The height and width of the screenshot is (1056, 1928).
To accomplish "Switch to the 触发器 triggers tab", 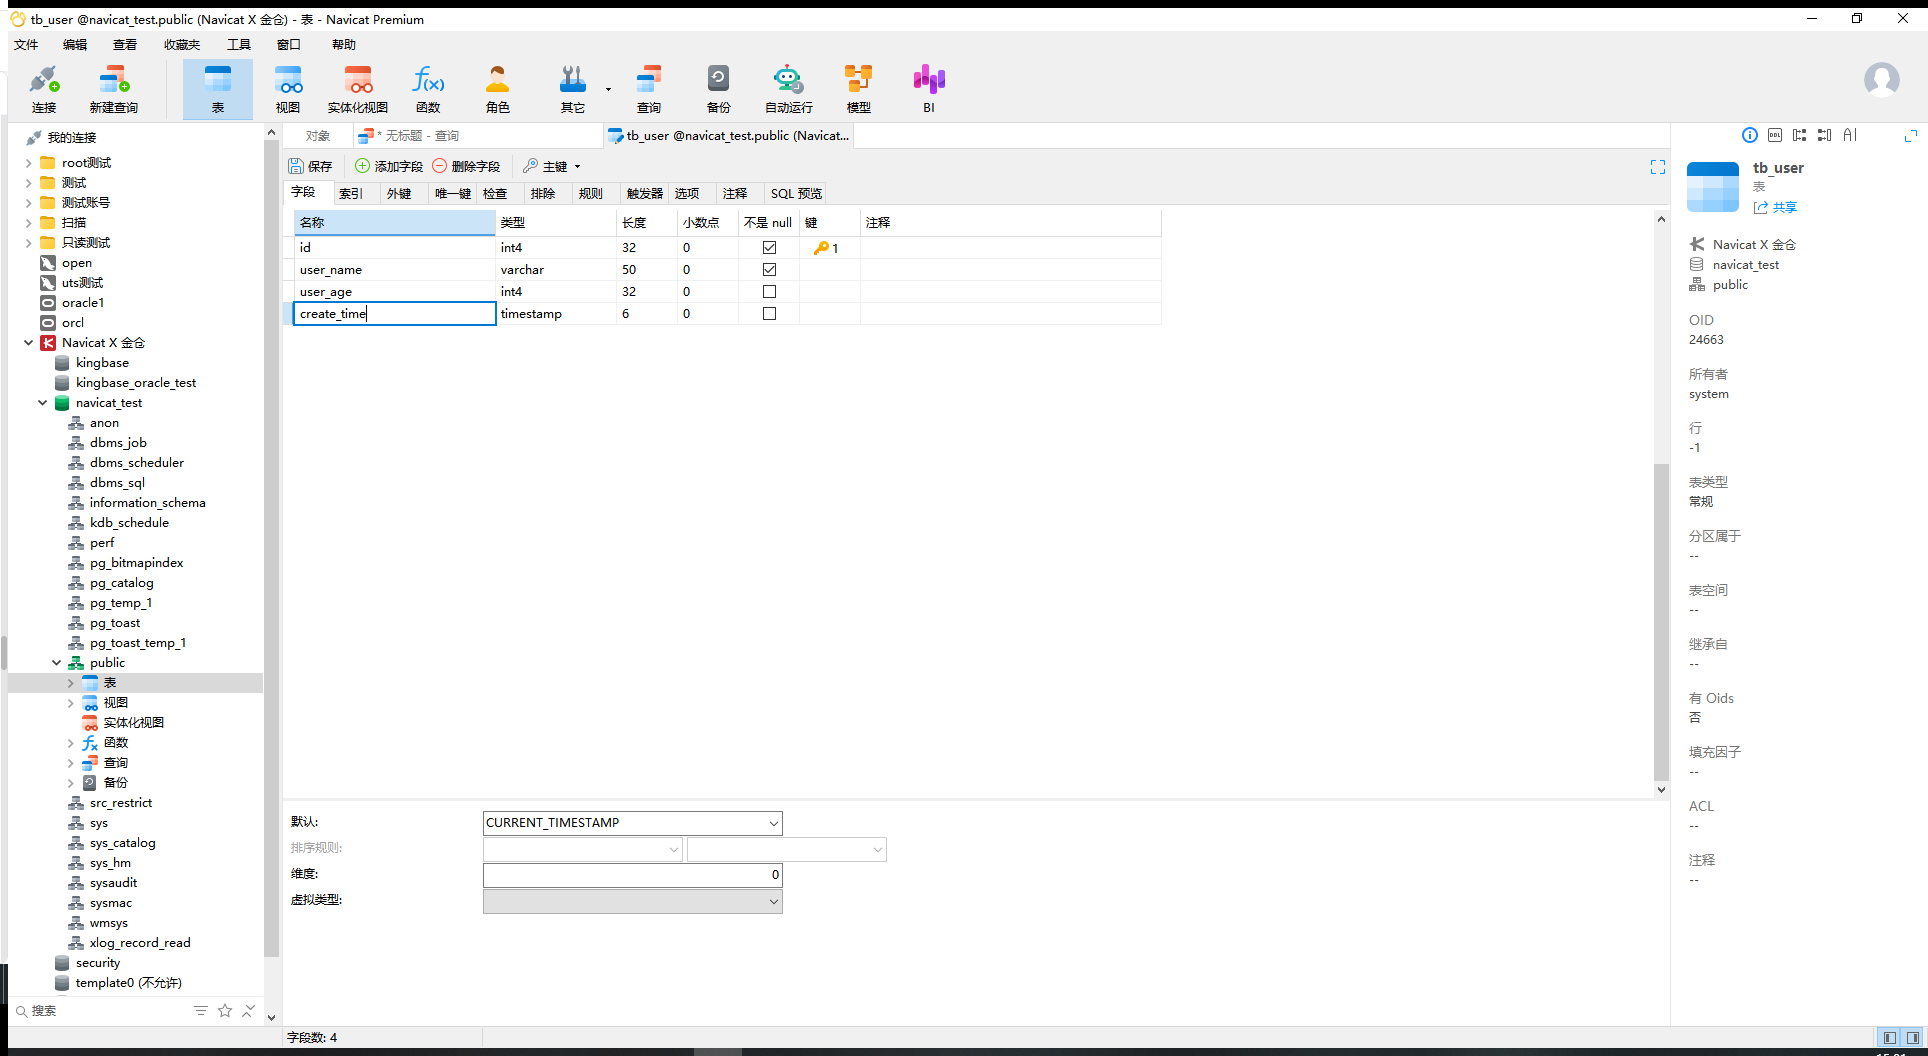I will click(x=645, y=194).
